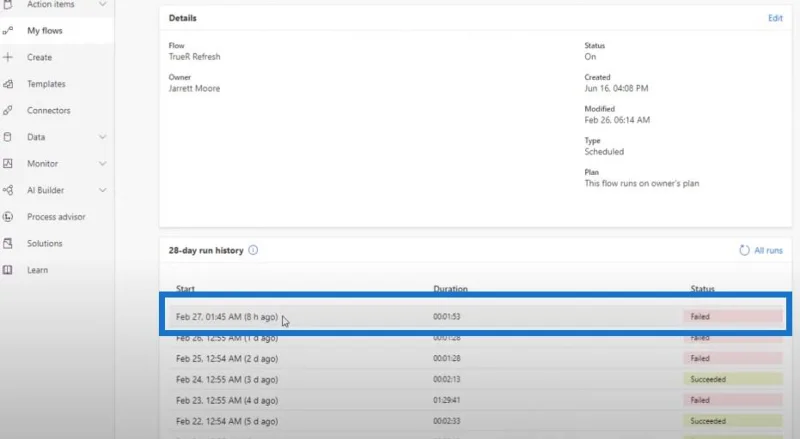This screenshot has width=800, height=439.
Task: Click the Duration column header
Action: [x=451, y=288]
